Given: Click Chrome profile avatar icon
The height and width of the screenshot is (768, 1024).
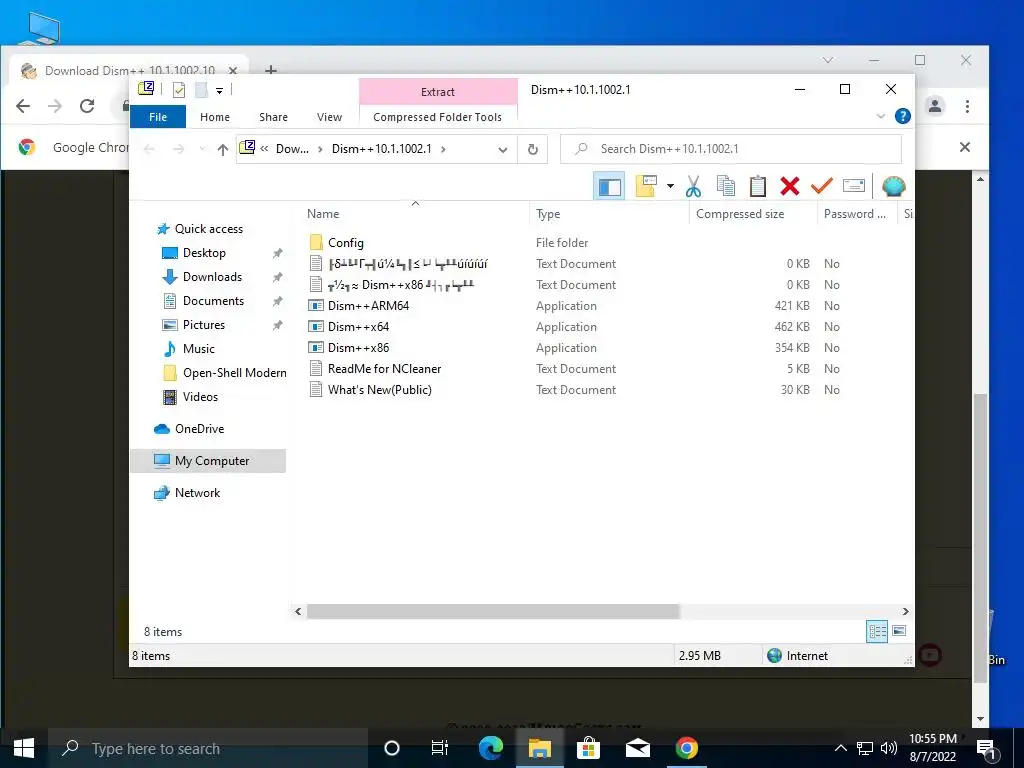Looking at the screenshot, I should 935,106.
